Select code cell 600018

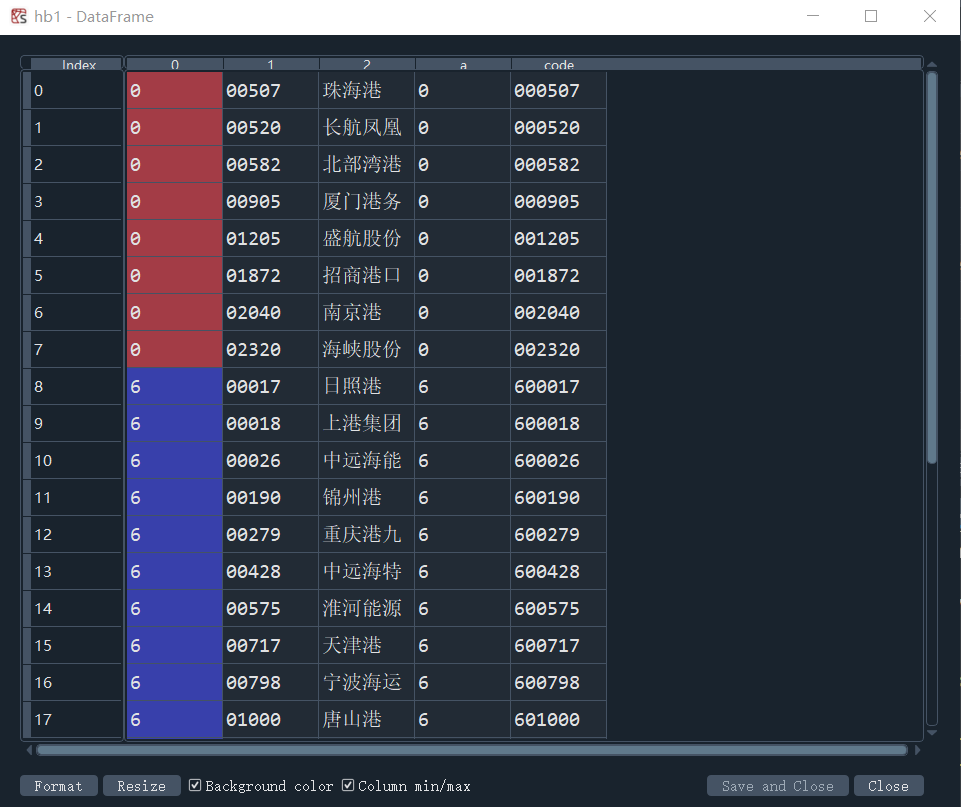(x=558, y=423)
